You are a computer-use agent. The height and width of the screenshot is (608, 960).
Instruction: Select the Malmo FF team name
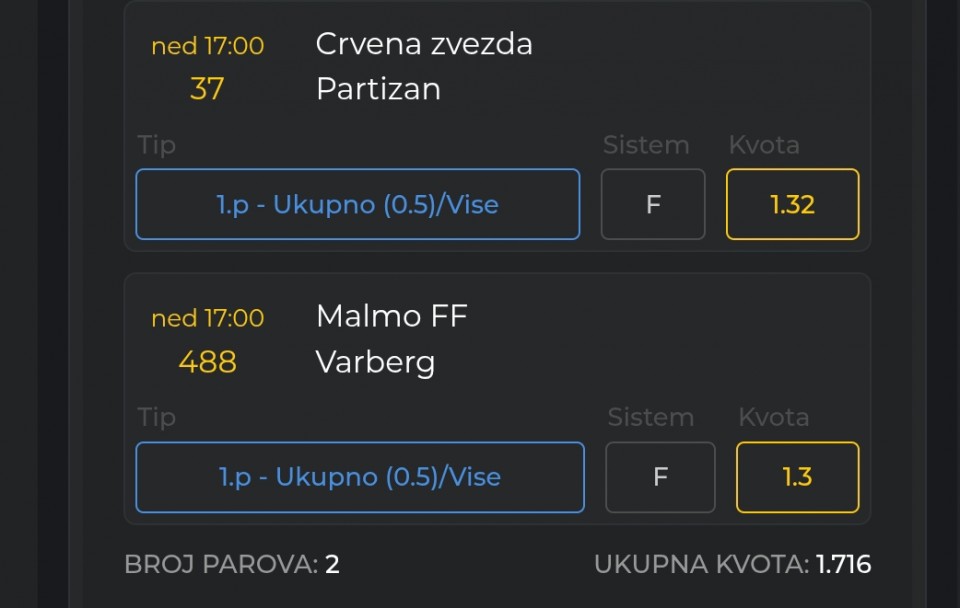[392, 316]
